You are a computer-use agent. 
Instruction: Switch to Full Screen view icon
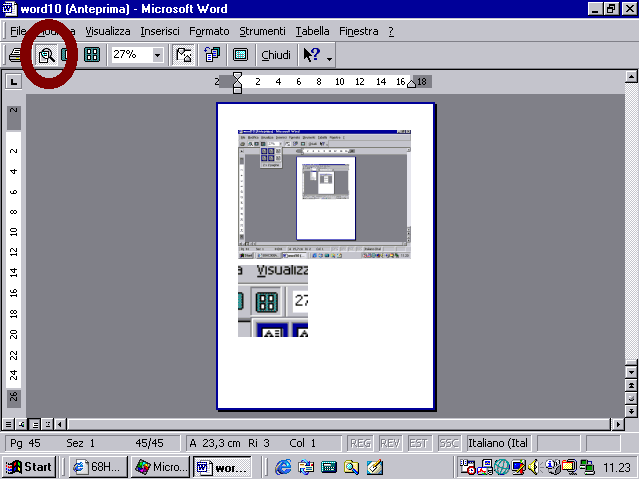click(240, 55)
